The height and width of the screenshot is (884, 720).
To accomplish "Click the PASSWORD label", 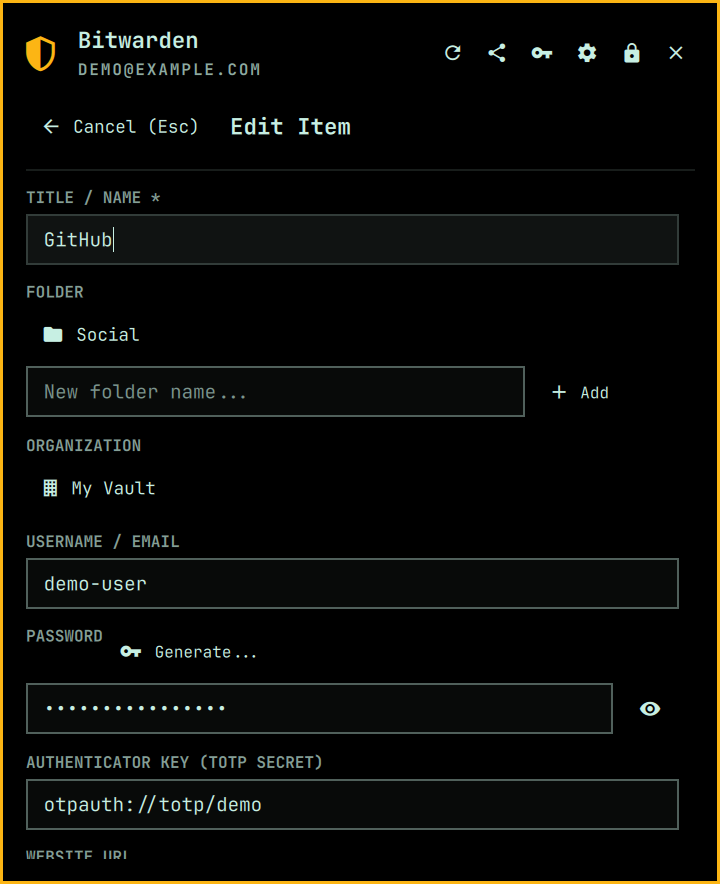I will 64,637.
